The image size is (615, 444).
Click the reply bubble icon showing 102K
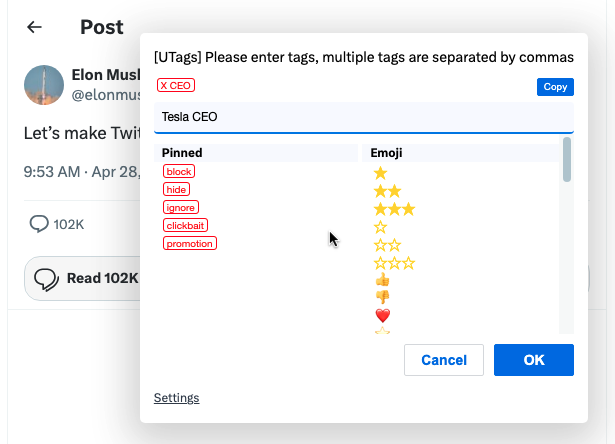pyautogui.click(x=40, y=223)
